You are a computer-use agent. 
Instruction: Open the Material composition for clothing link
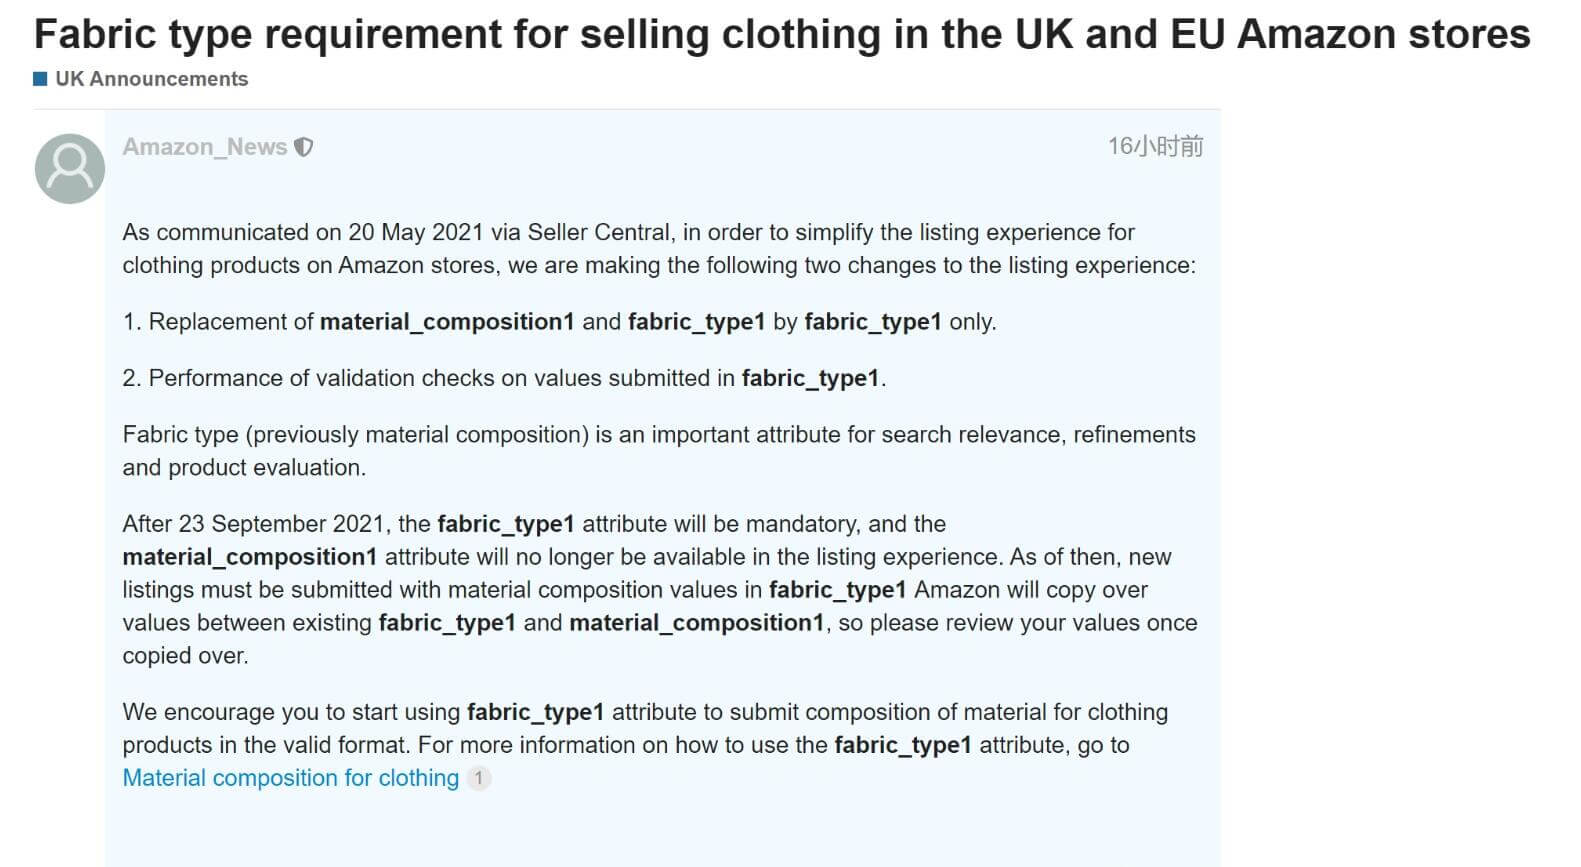(291, 778)
